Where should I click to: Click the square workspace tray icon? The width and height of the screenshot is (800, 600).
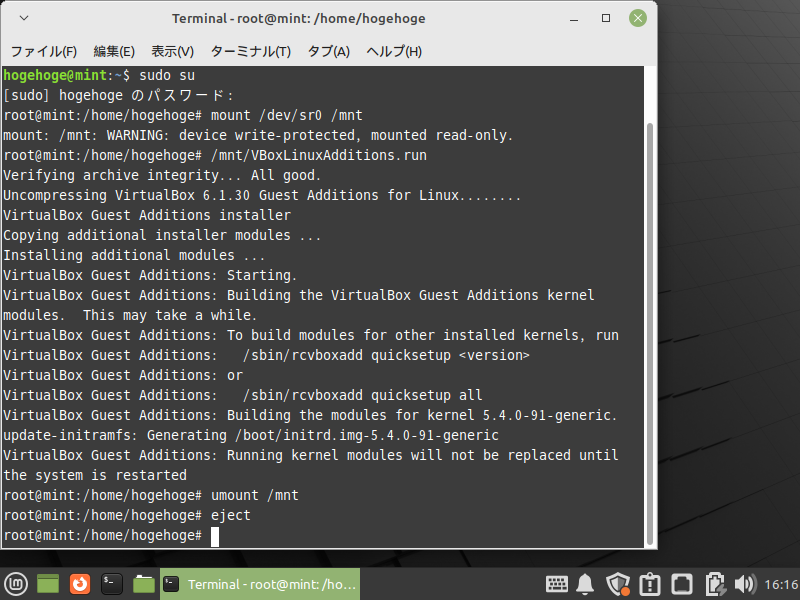682,584
